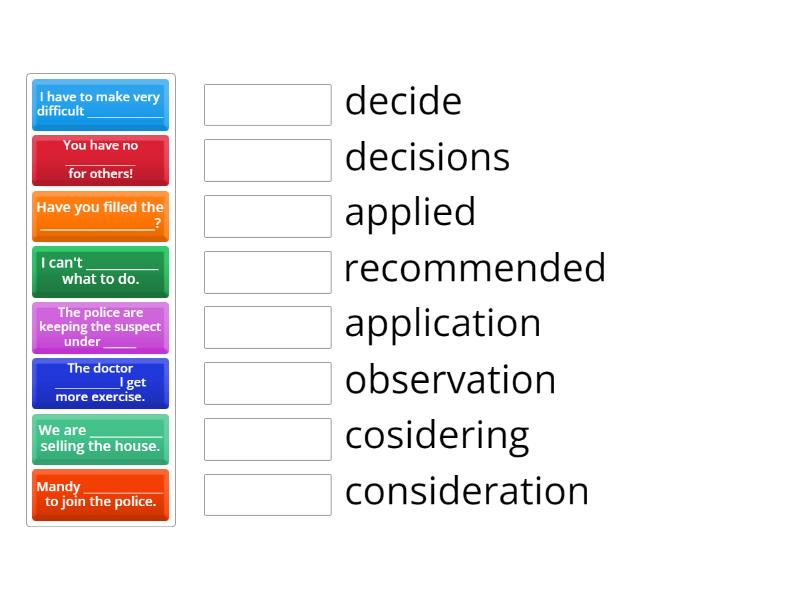The image size is (800, 600).
Task: Click the blank box beside 'observation'
Action: click(x=268, y=384)
